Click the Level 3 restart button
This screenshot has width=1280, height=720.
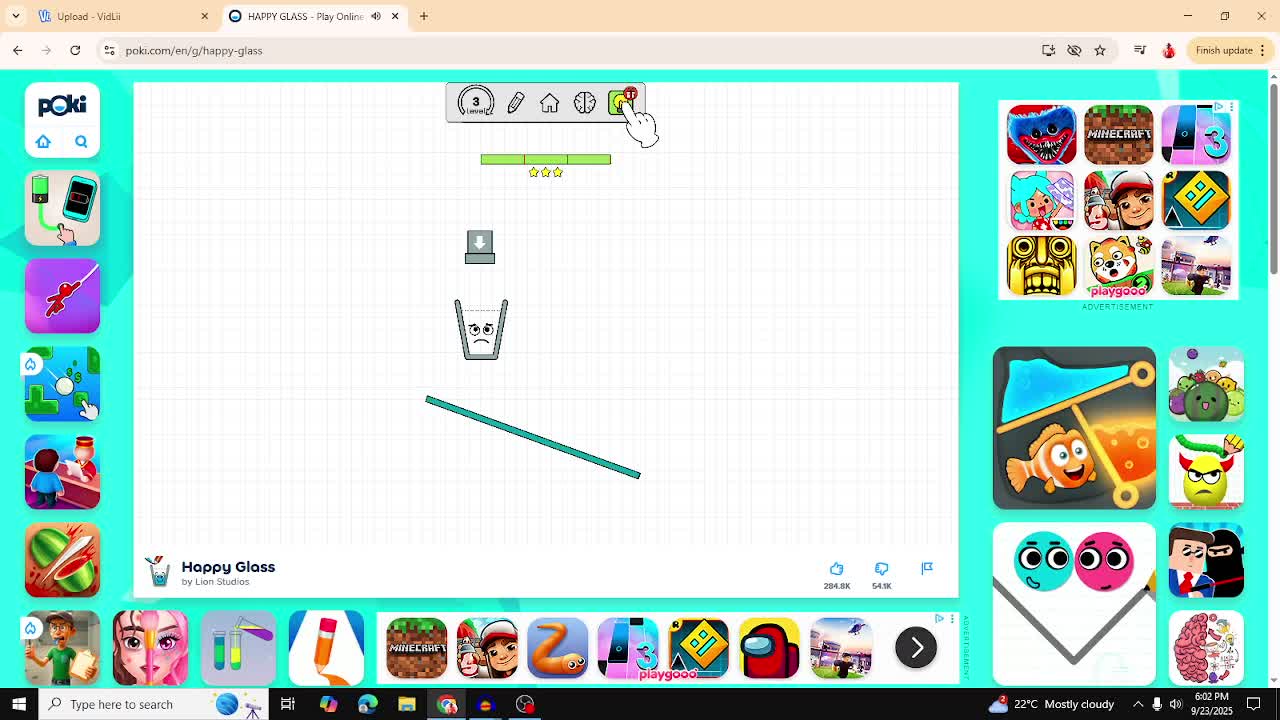click(x=475, y=102)
